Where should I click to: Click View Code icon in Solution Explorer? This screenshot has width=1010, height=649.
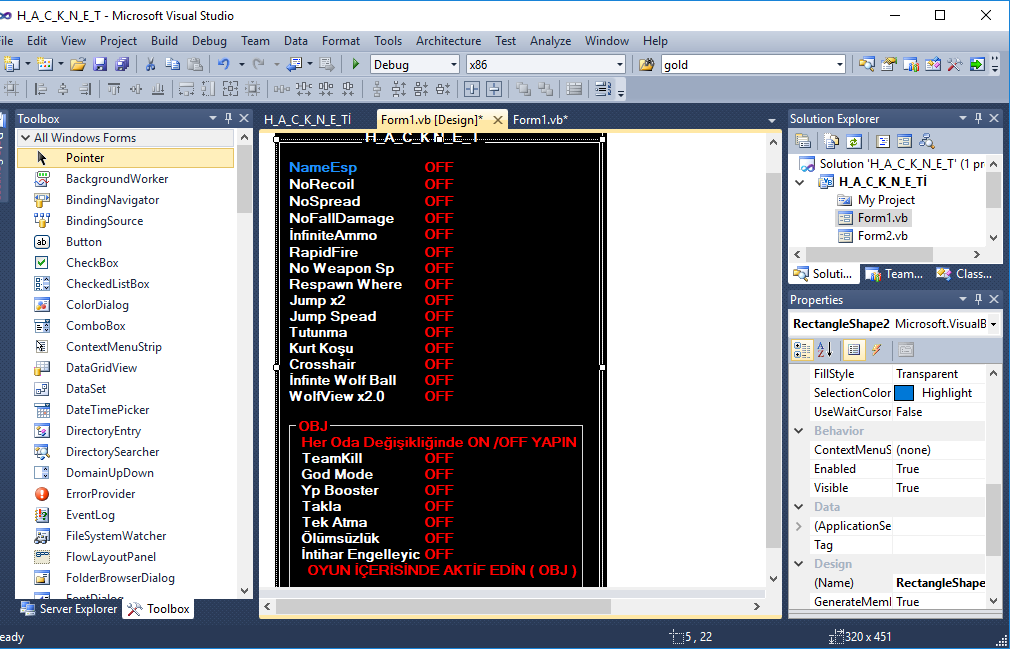click(883, 141)
